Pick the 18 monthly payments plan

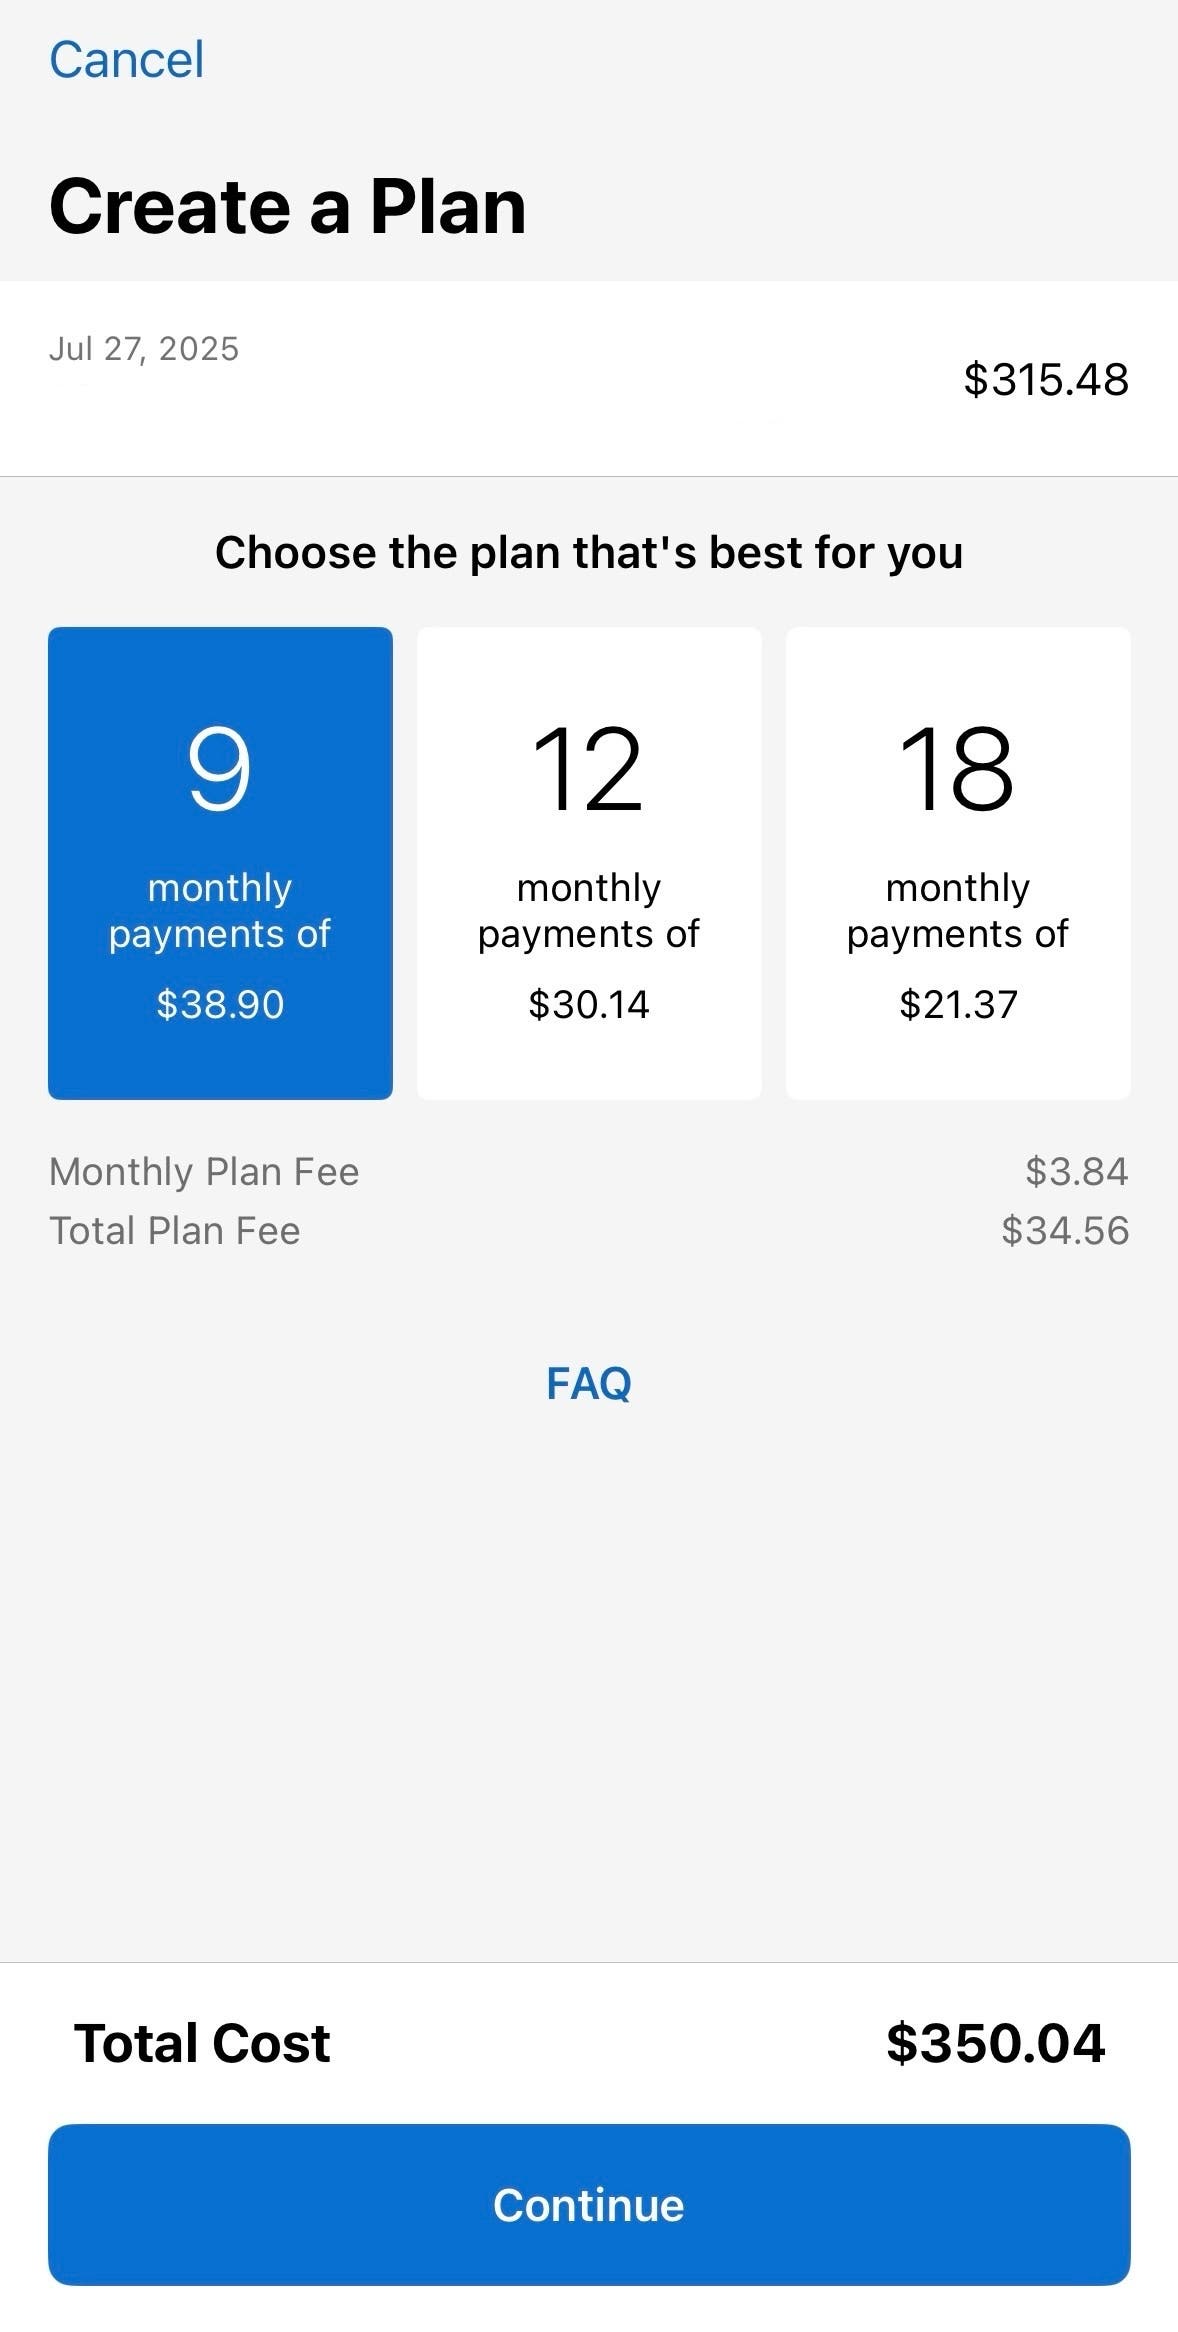tap(957, 862)
